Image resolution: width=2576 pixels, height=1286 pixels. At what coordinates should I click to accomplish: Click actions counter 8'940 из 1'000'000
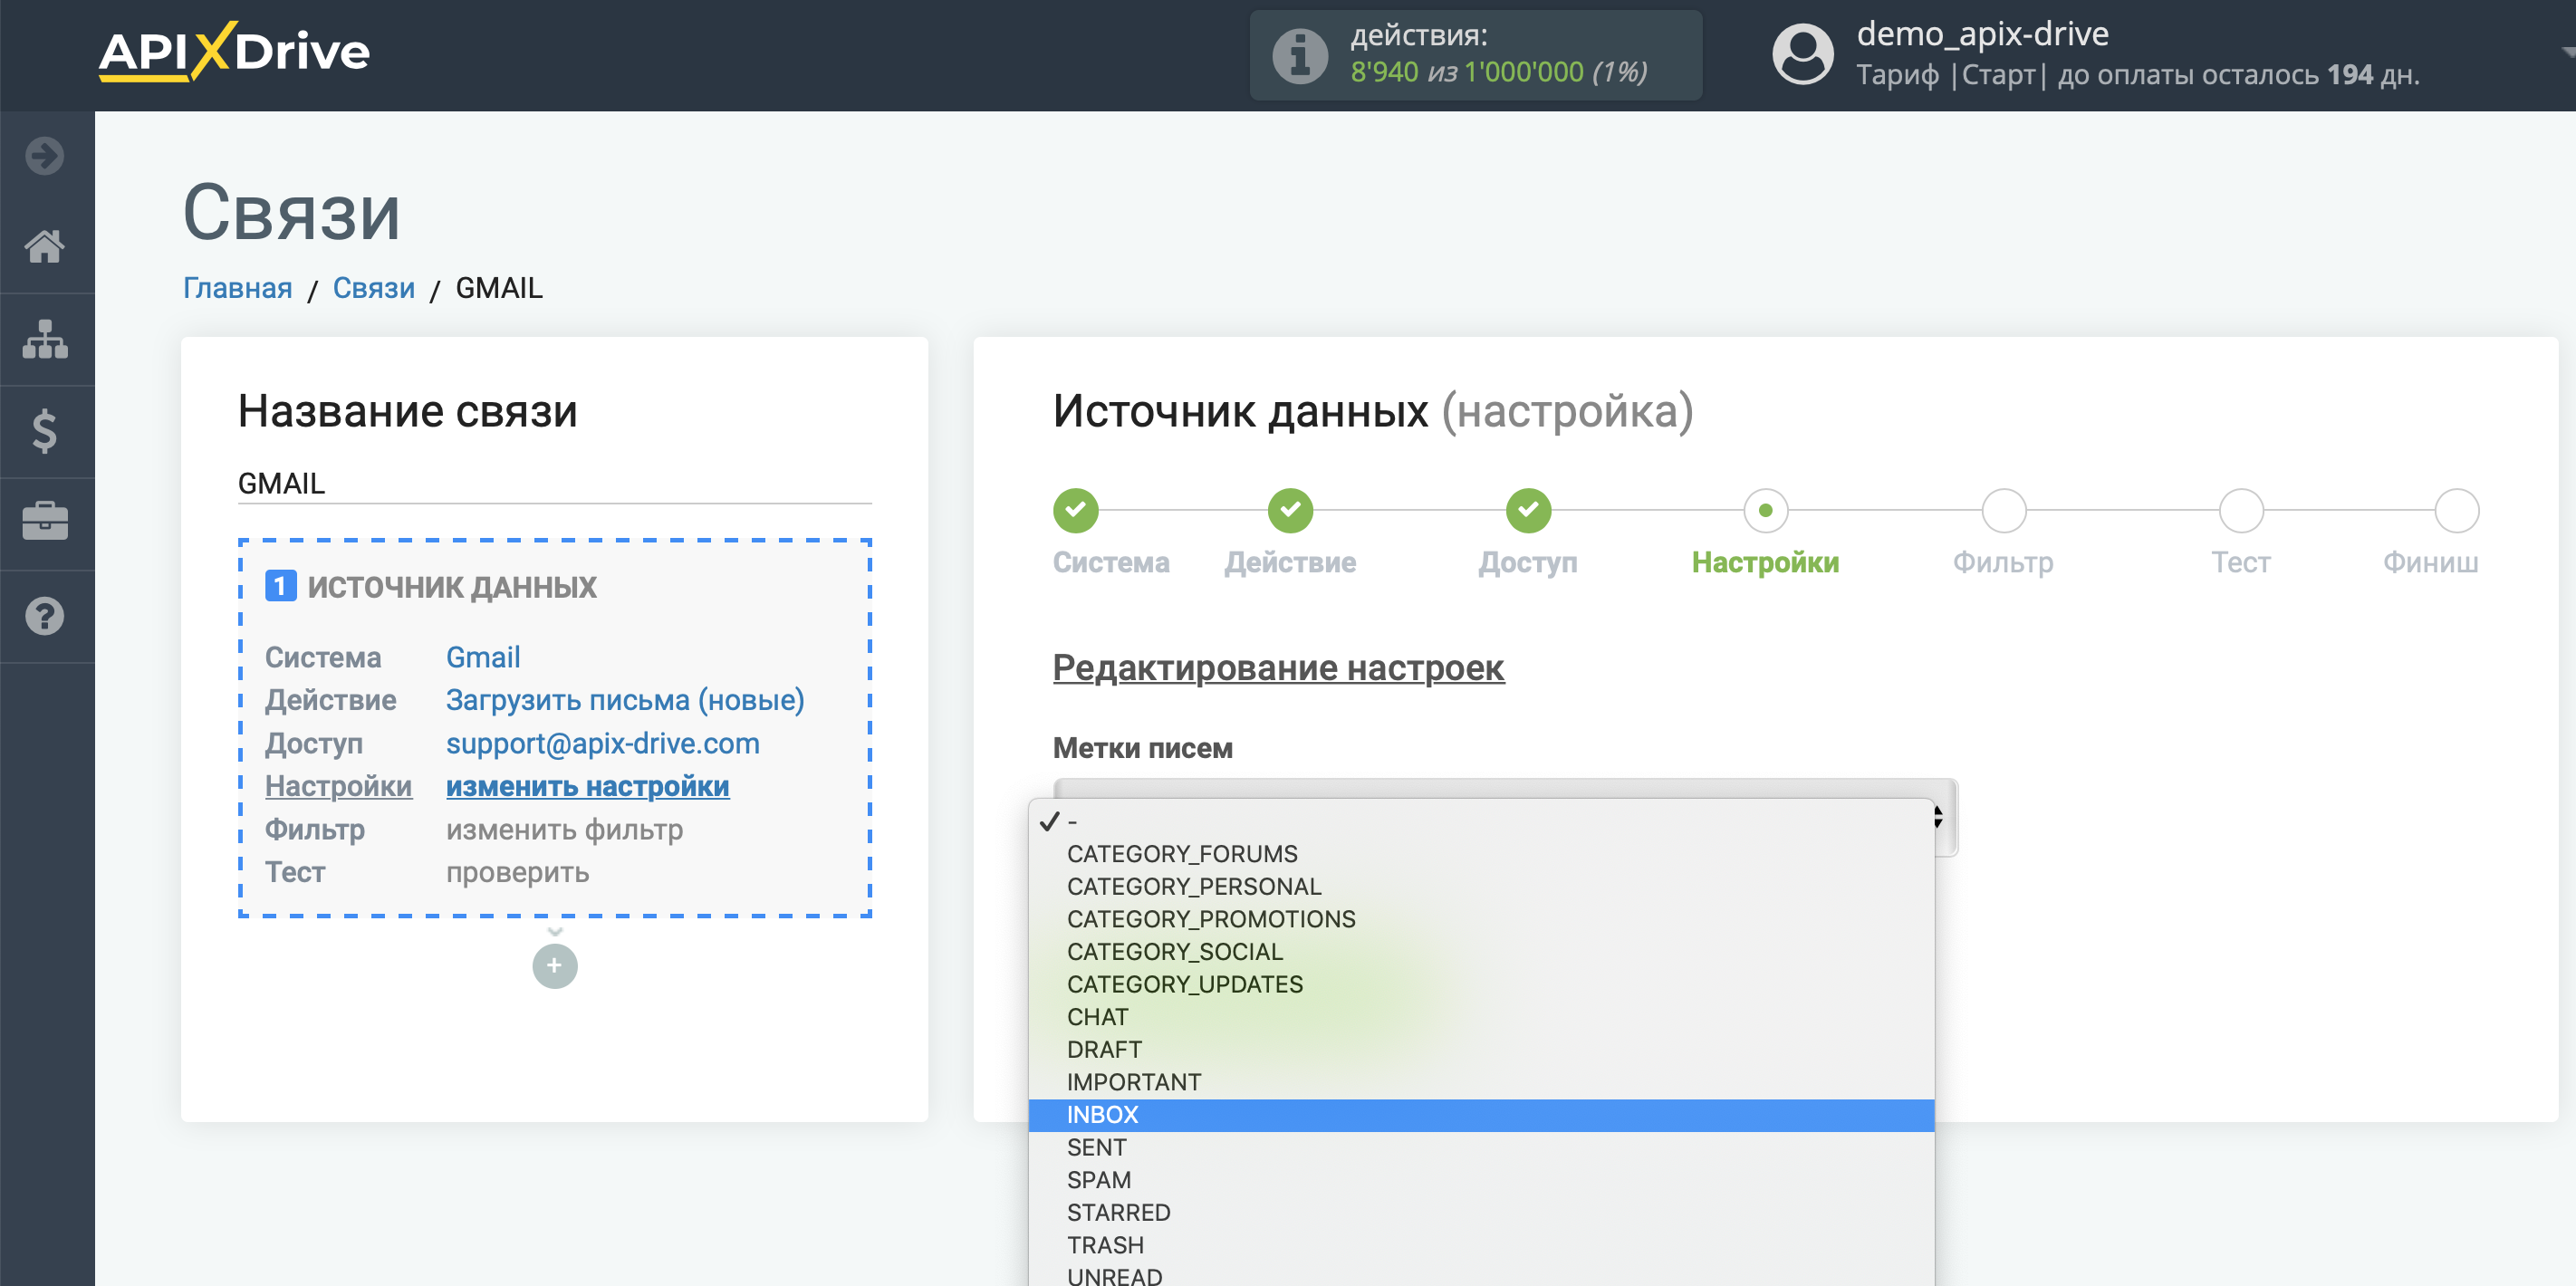[x=1498, y=72]
